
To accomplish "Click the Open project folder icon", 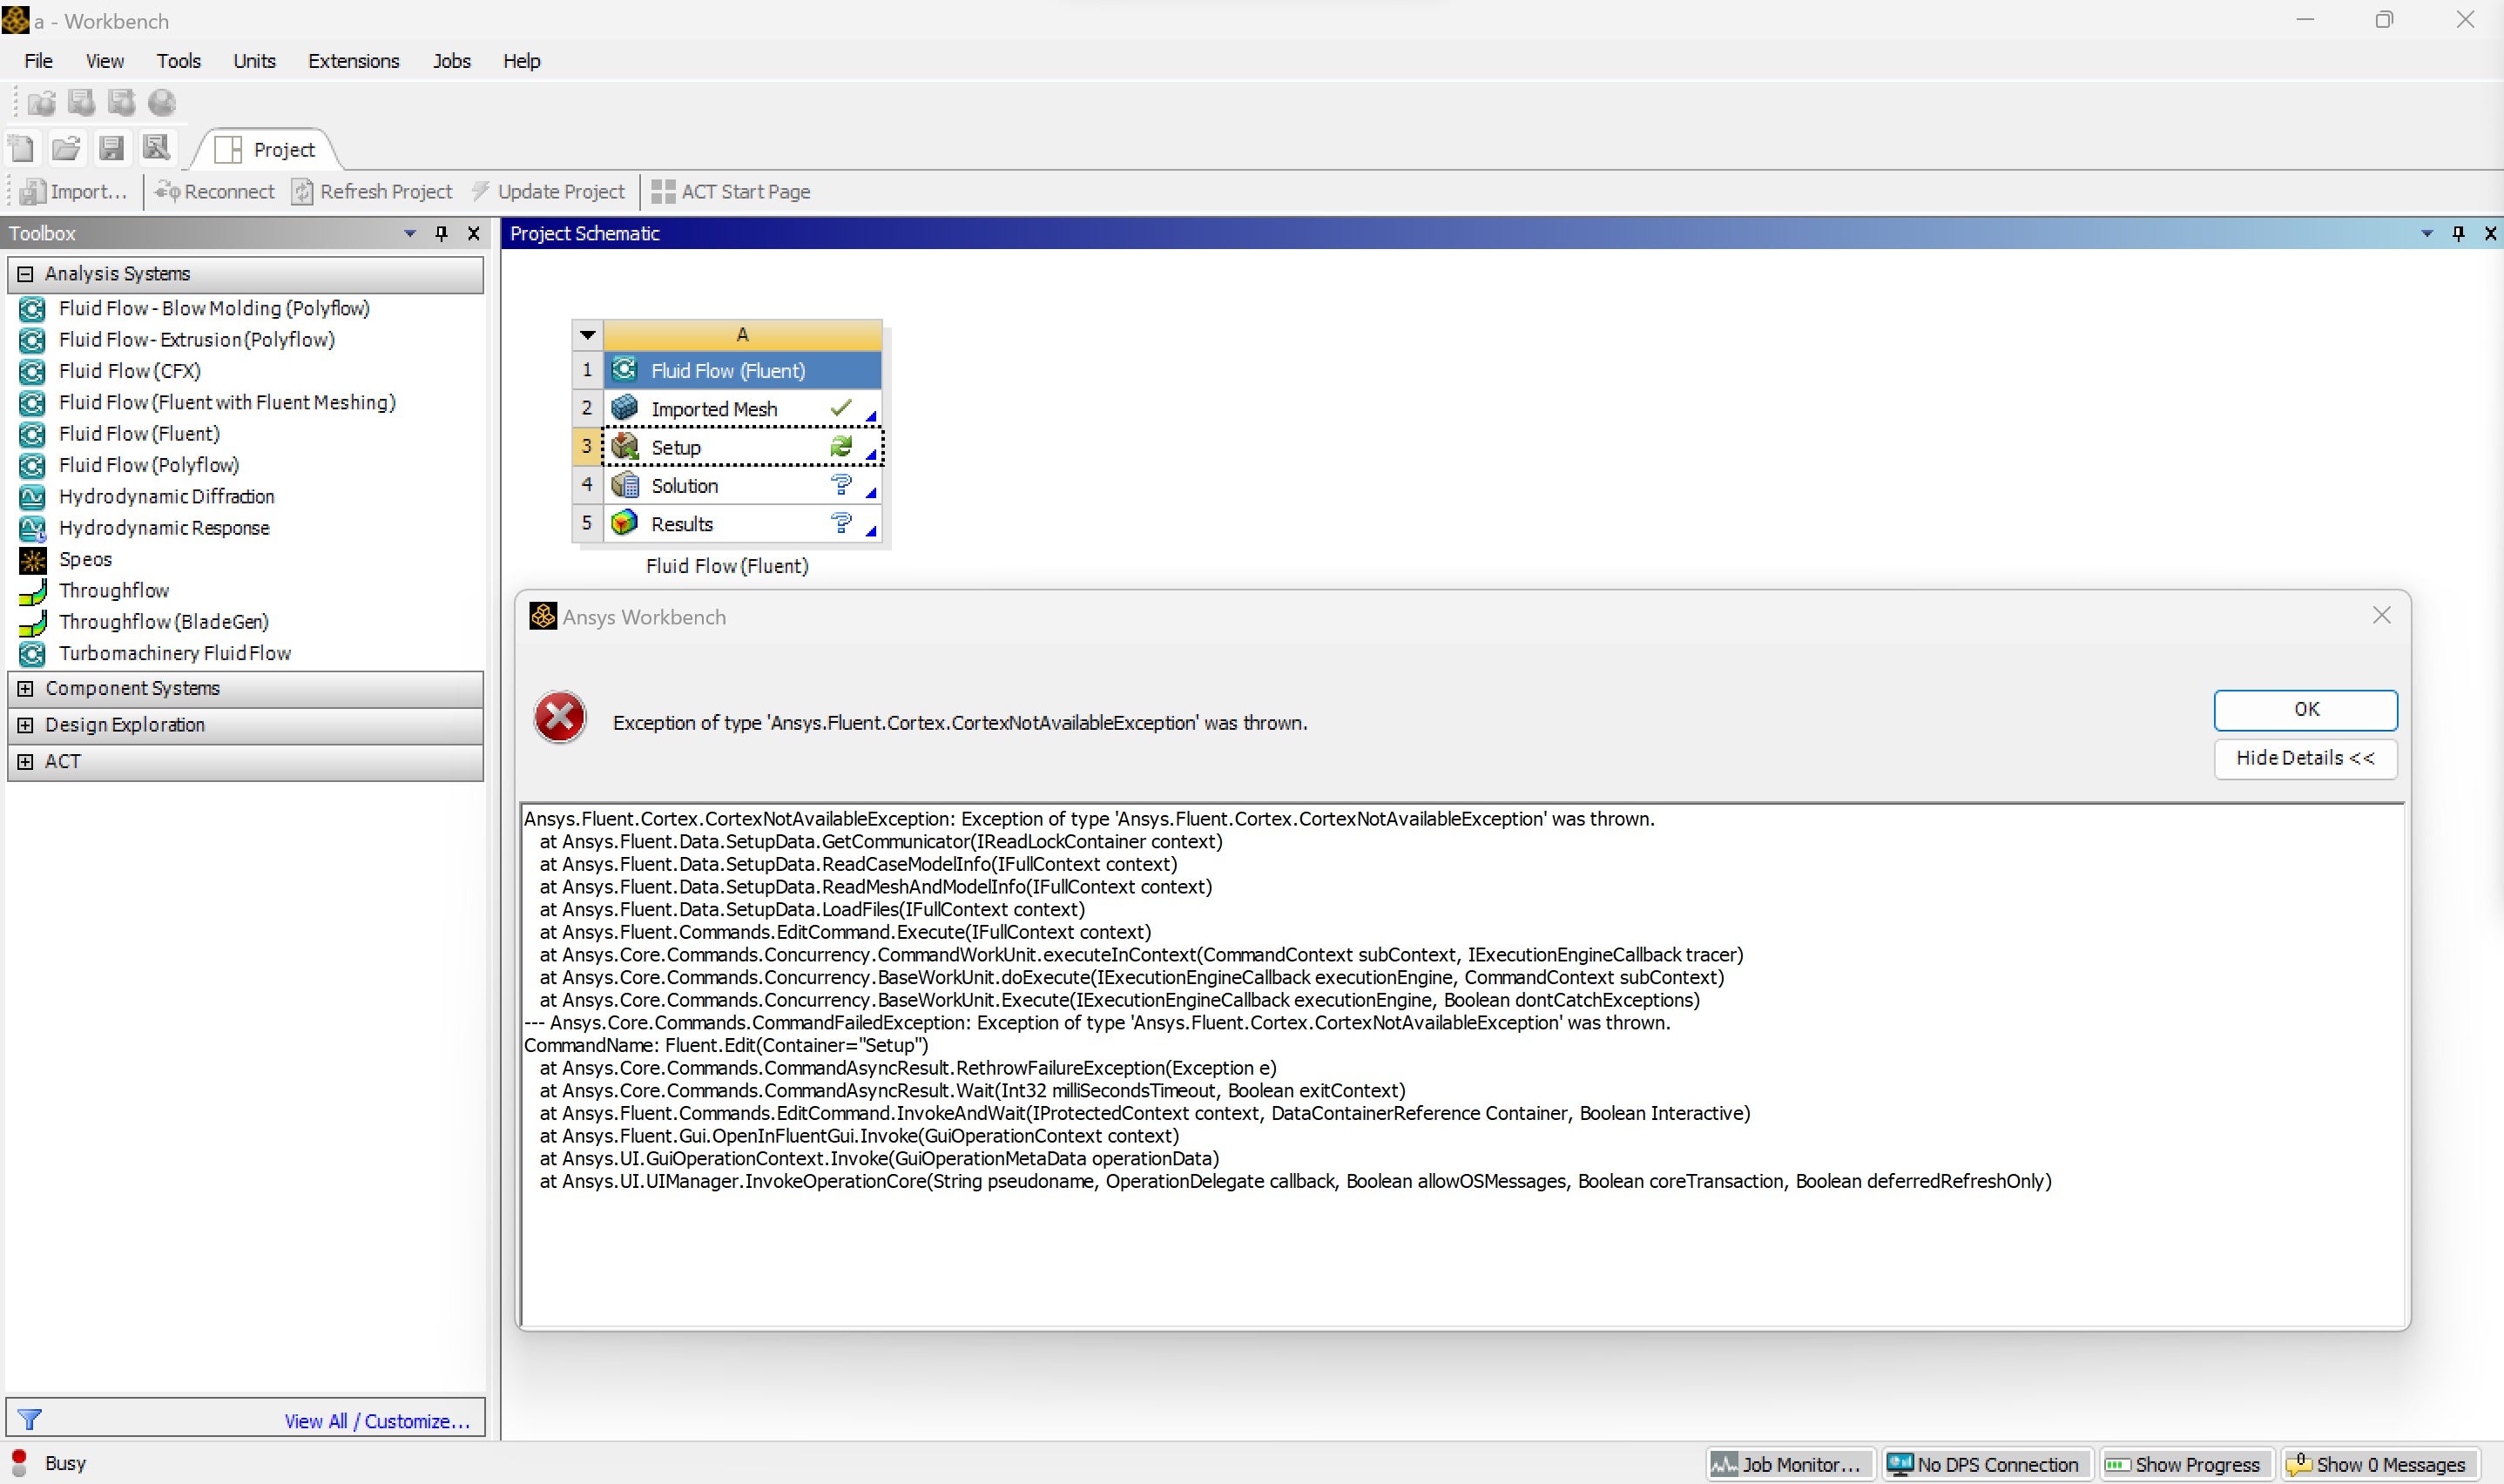I will click(66, 149).
